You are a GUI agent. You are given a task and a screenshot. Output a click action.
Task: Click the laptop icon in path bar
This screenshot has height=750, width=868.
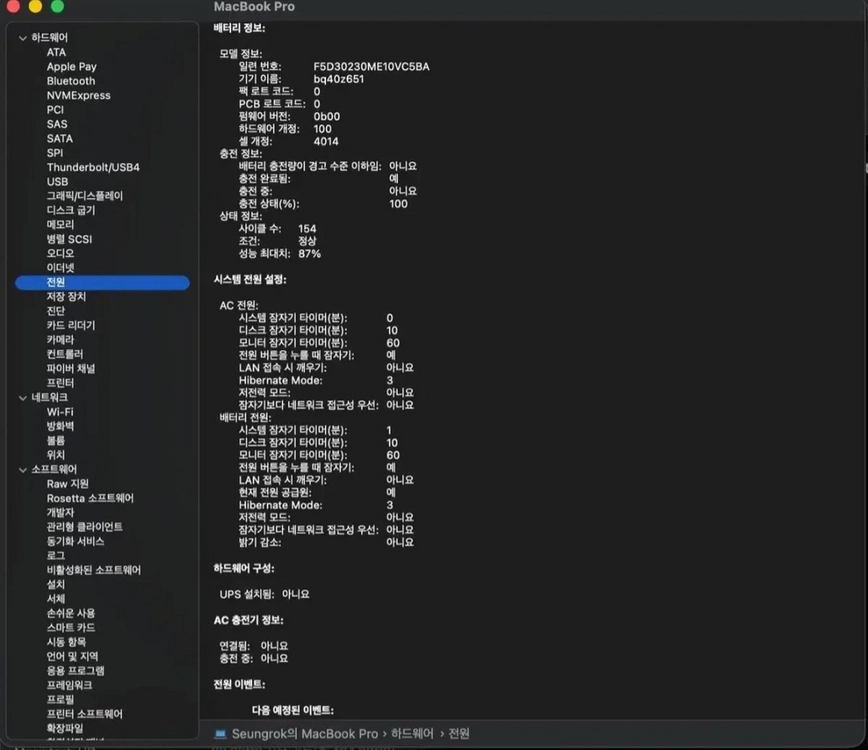[220, 734]
